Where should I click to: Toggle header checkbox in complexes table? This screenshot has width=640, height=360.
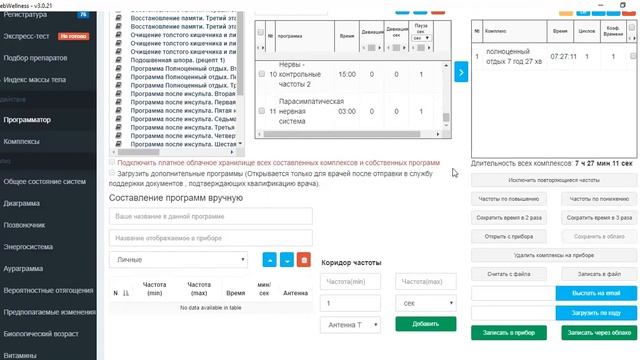click(x=632, y=27)
